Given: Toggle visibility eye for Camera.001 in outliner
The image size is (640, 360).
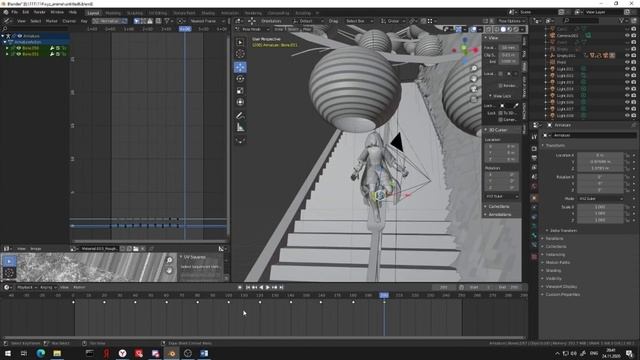Looking at the screenshot, I should pyautogui.click(x=627, y=36).
